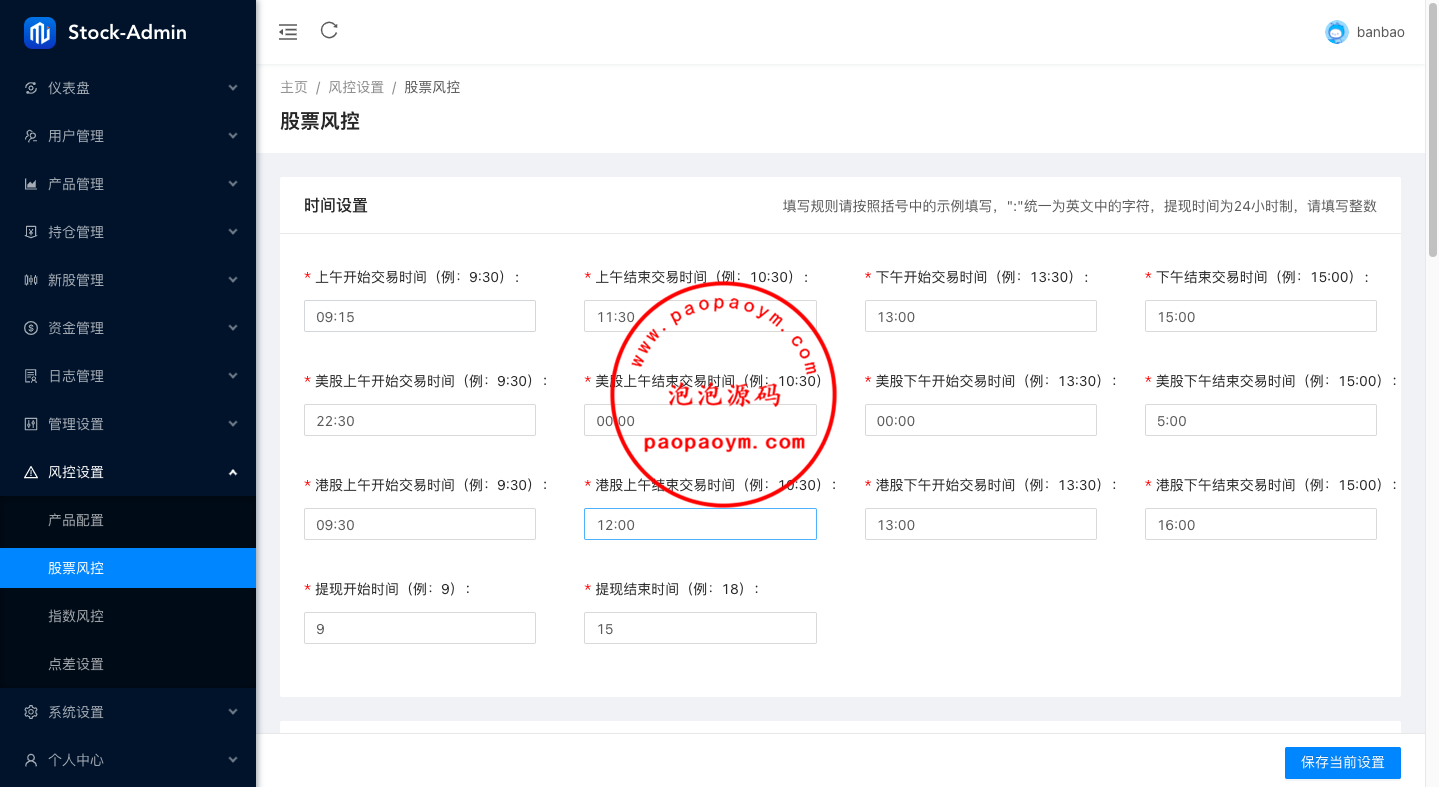Expand the 日志管理 menu chevron
The height and width of the screenshot is (787, 1439).
233,376
